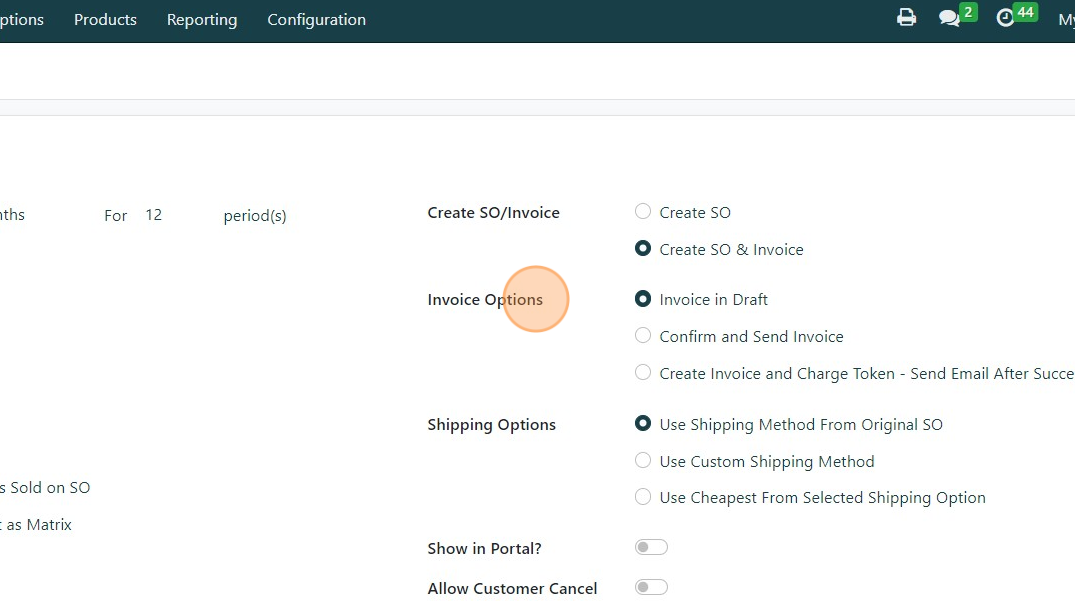Click the printer icon in top bar
This screenshot has height=601, width=1075.
point(906,18)
